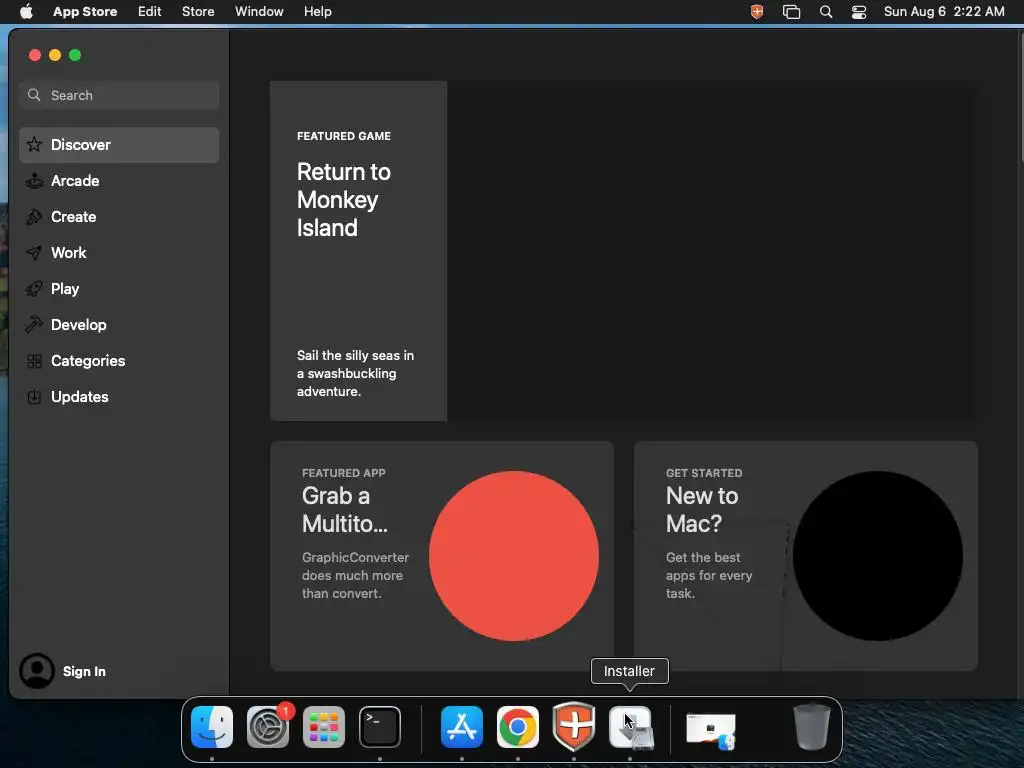
Task: Click the page scrollbar at right edge
Action: [x=1020, y=98]
